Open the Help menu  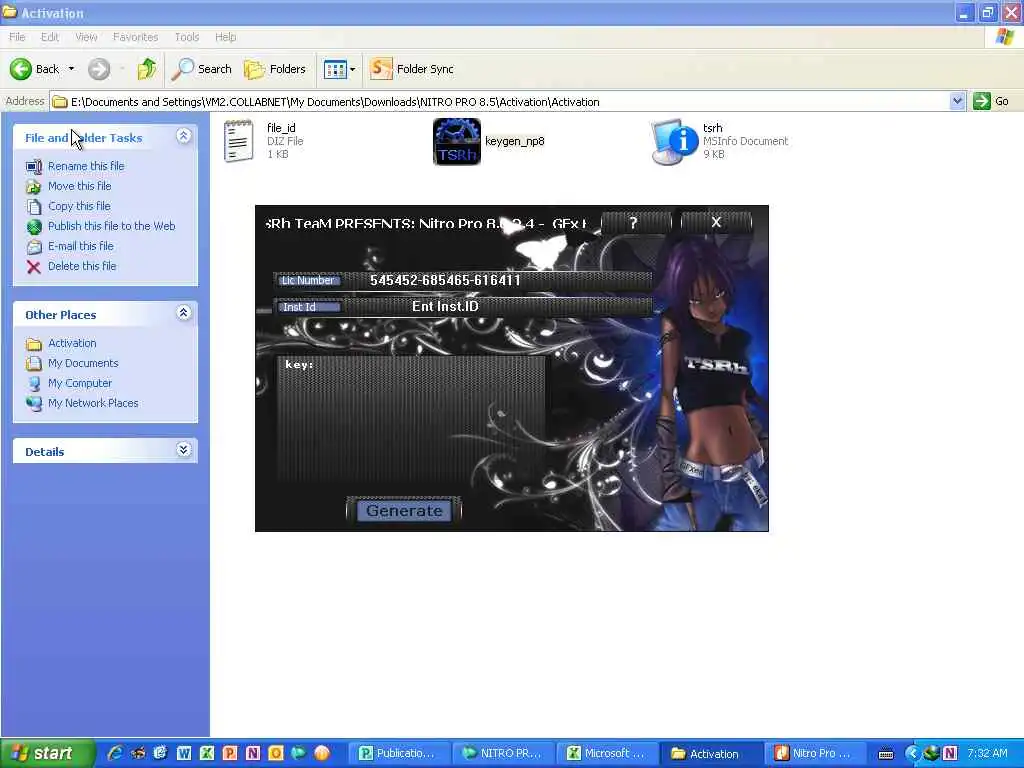click(225, 37)
